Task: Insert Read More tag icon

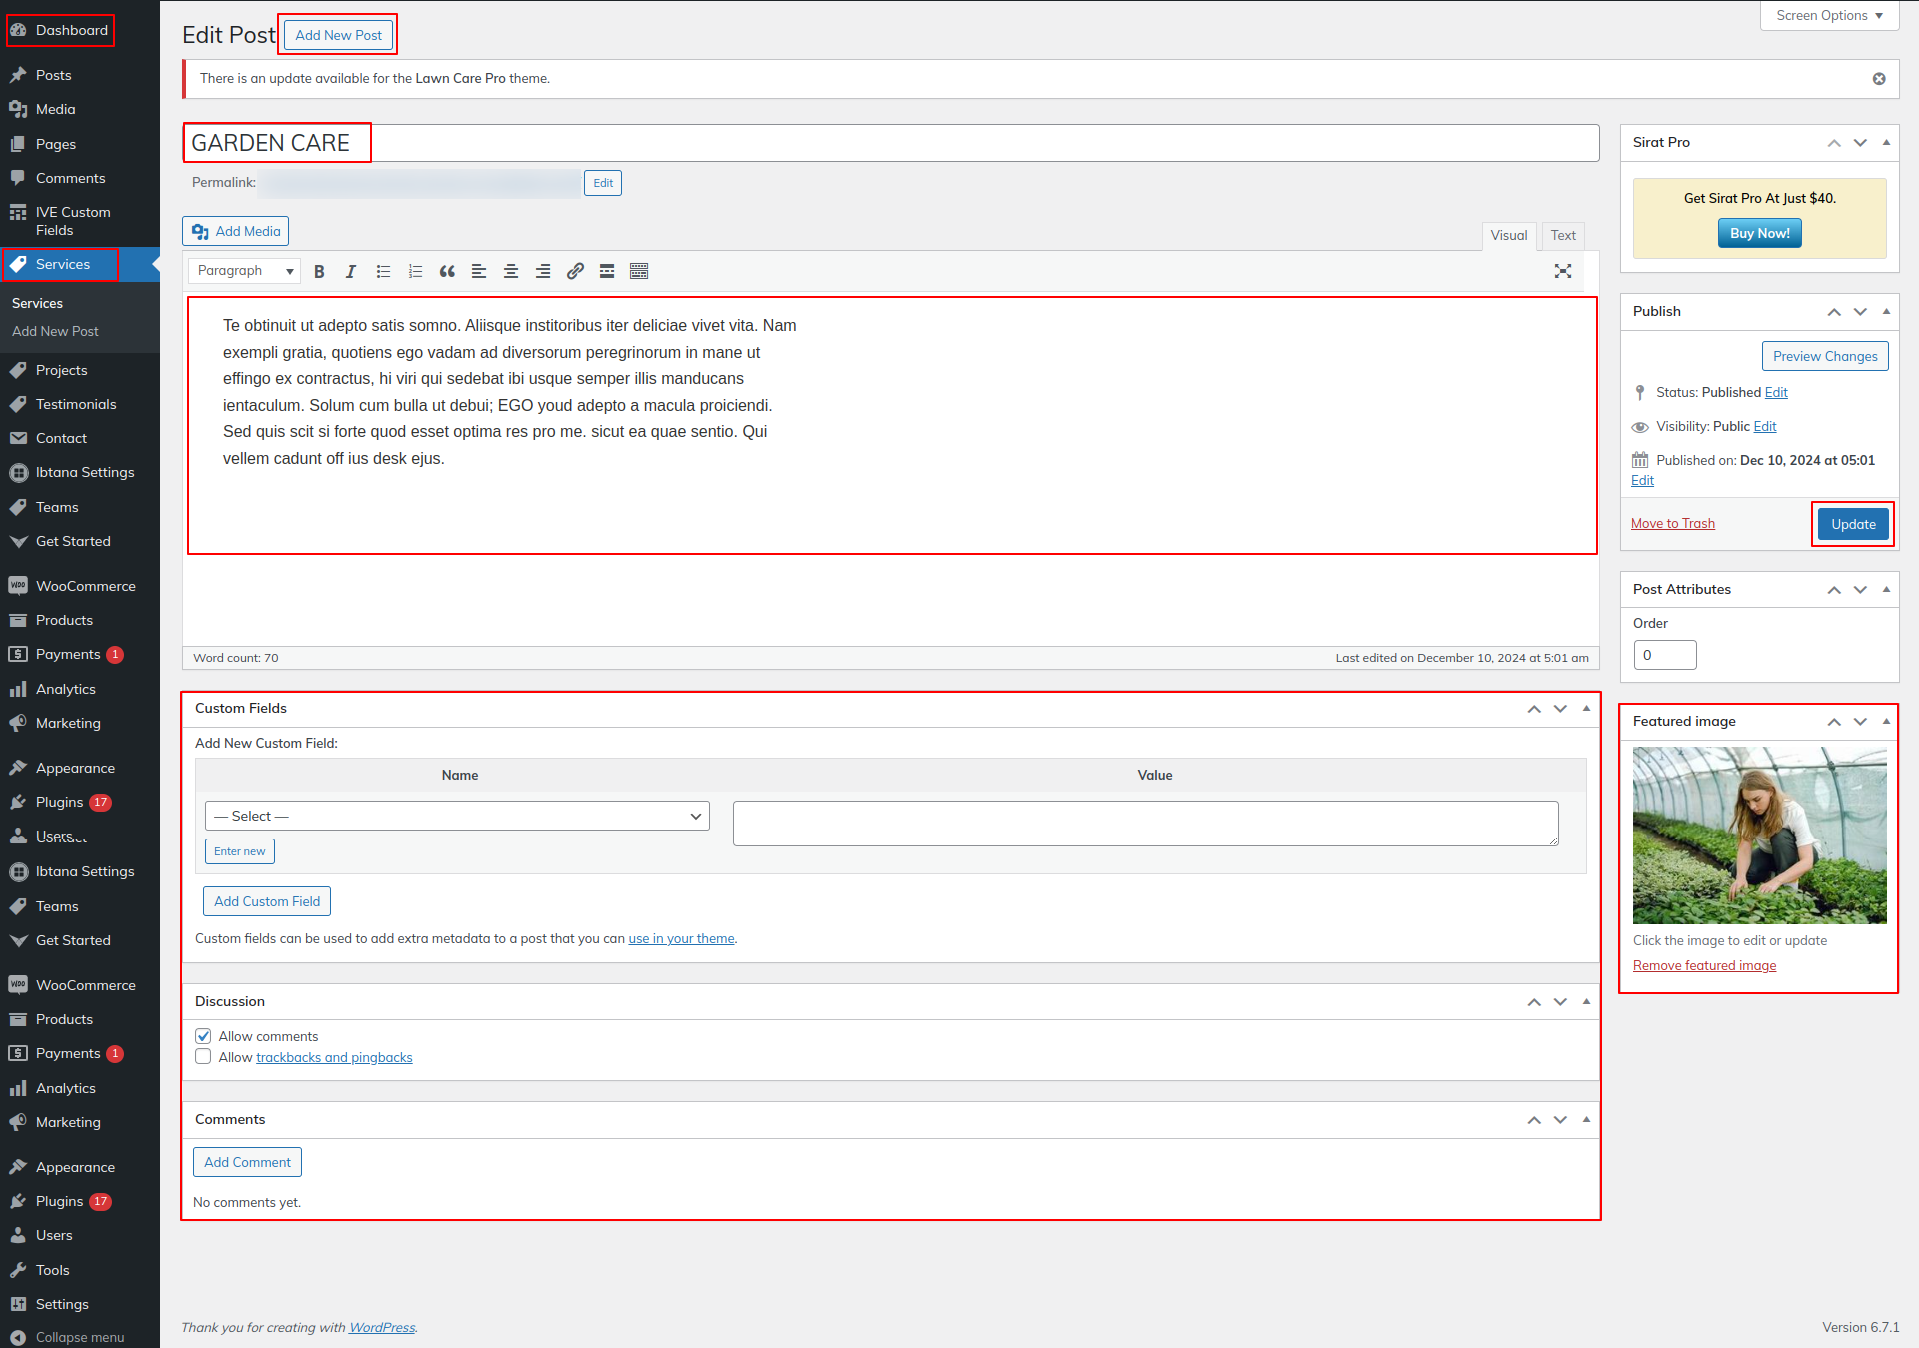Action: point(607,271)
